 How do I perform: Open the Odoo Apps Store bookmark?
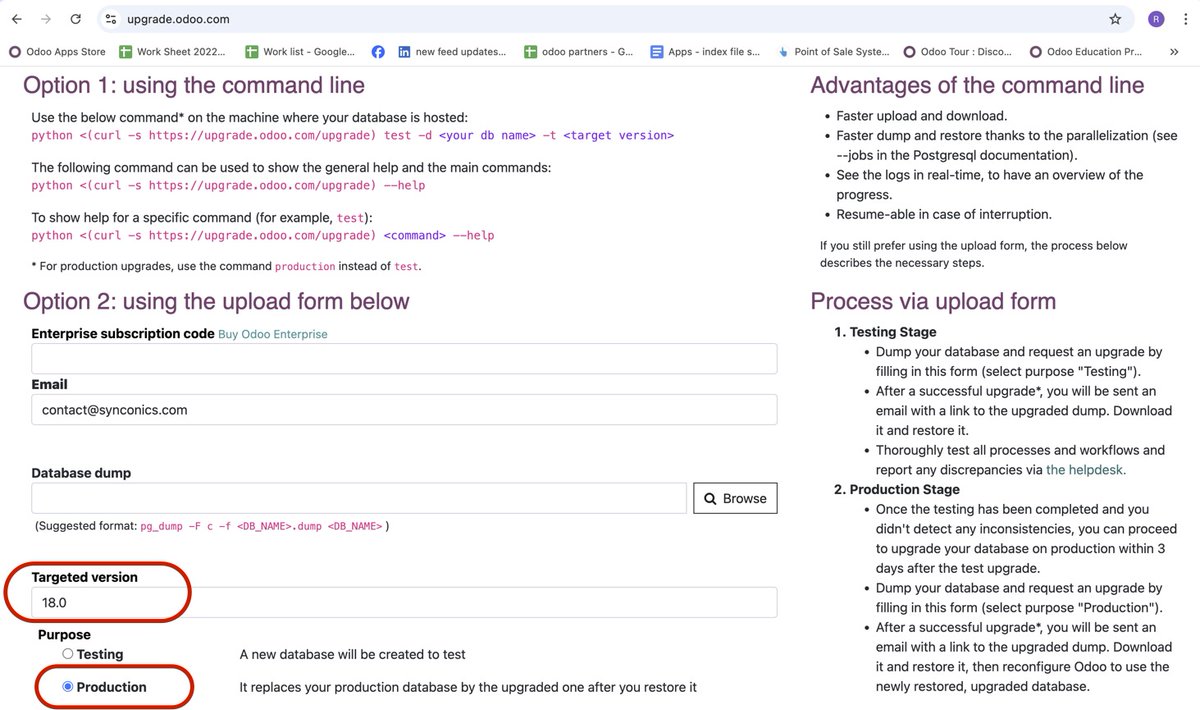pyautogui.click(x=57, y=52)
